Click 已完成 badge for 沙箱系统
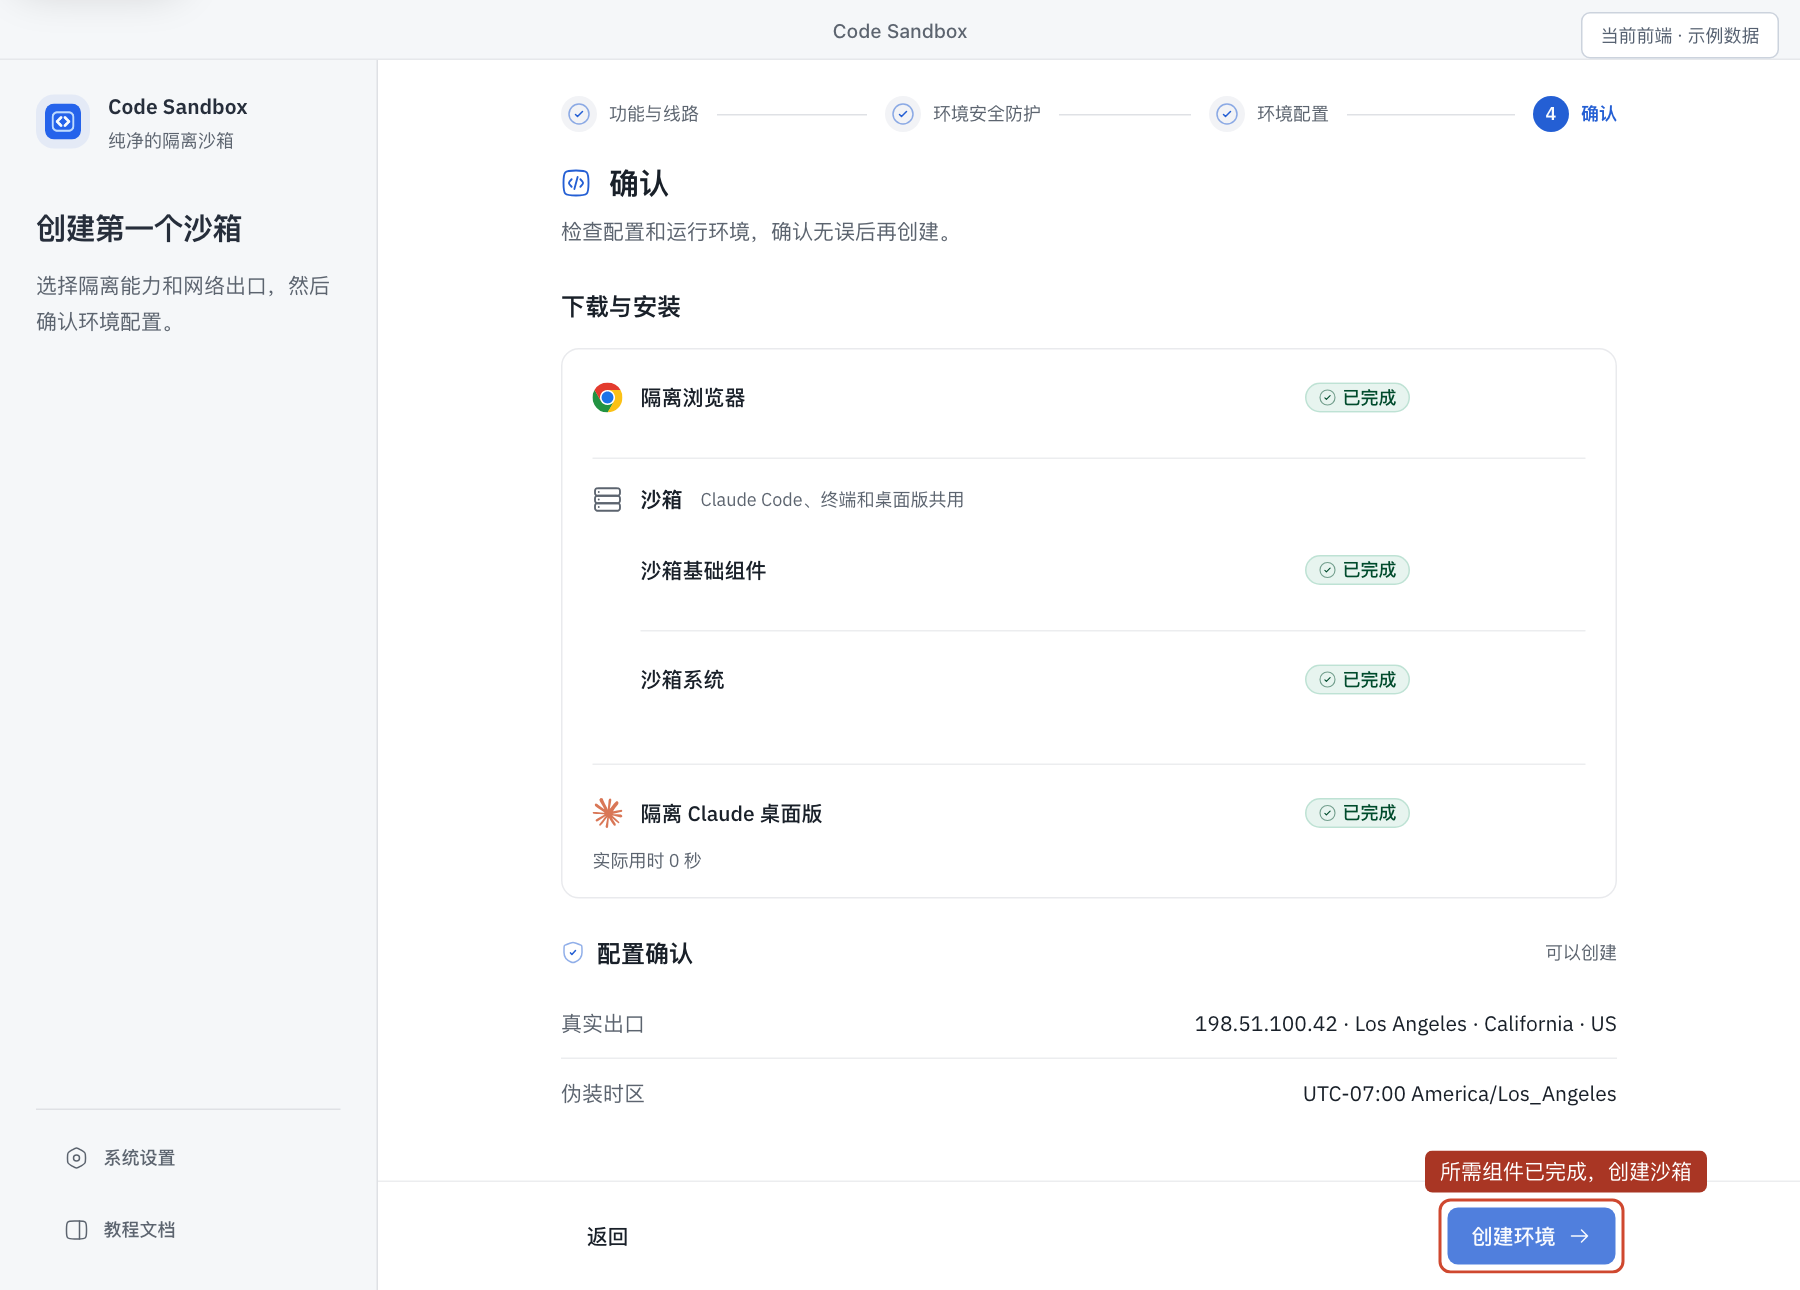Viewport: 1800px width, 1290px height. coord(1357,680)
